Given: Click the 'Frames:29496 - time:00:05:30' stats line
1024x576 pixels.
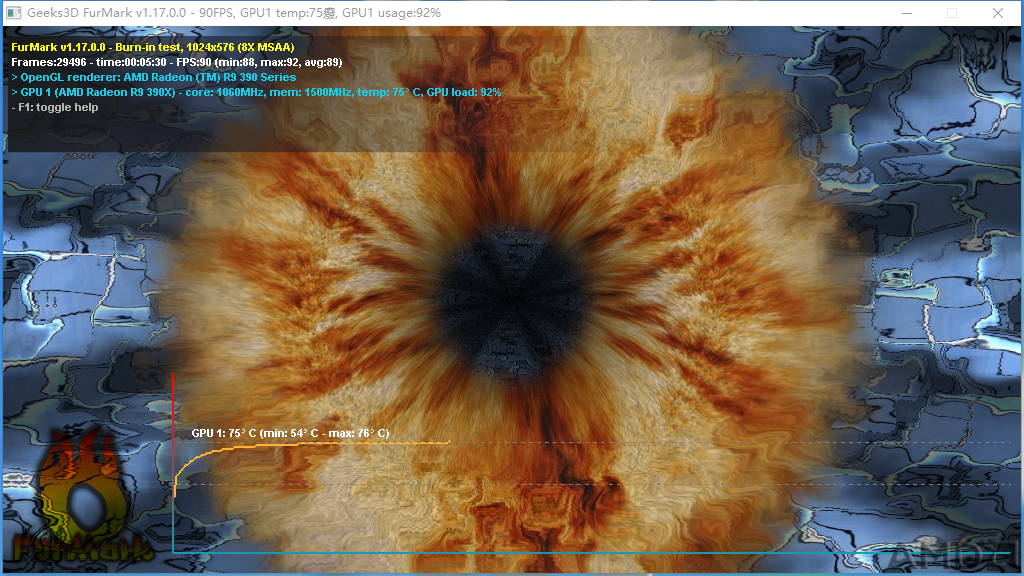Looking at the screenshot, I should 176,62.
